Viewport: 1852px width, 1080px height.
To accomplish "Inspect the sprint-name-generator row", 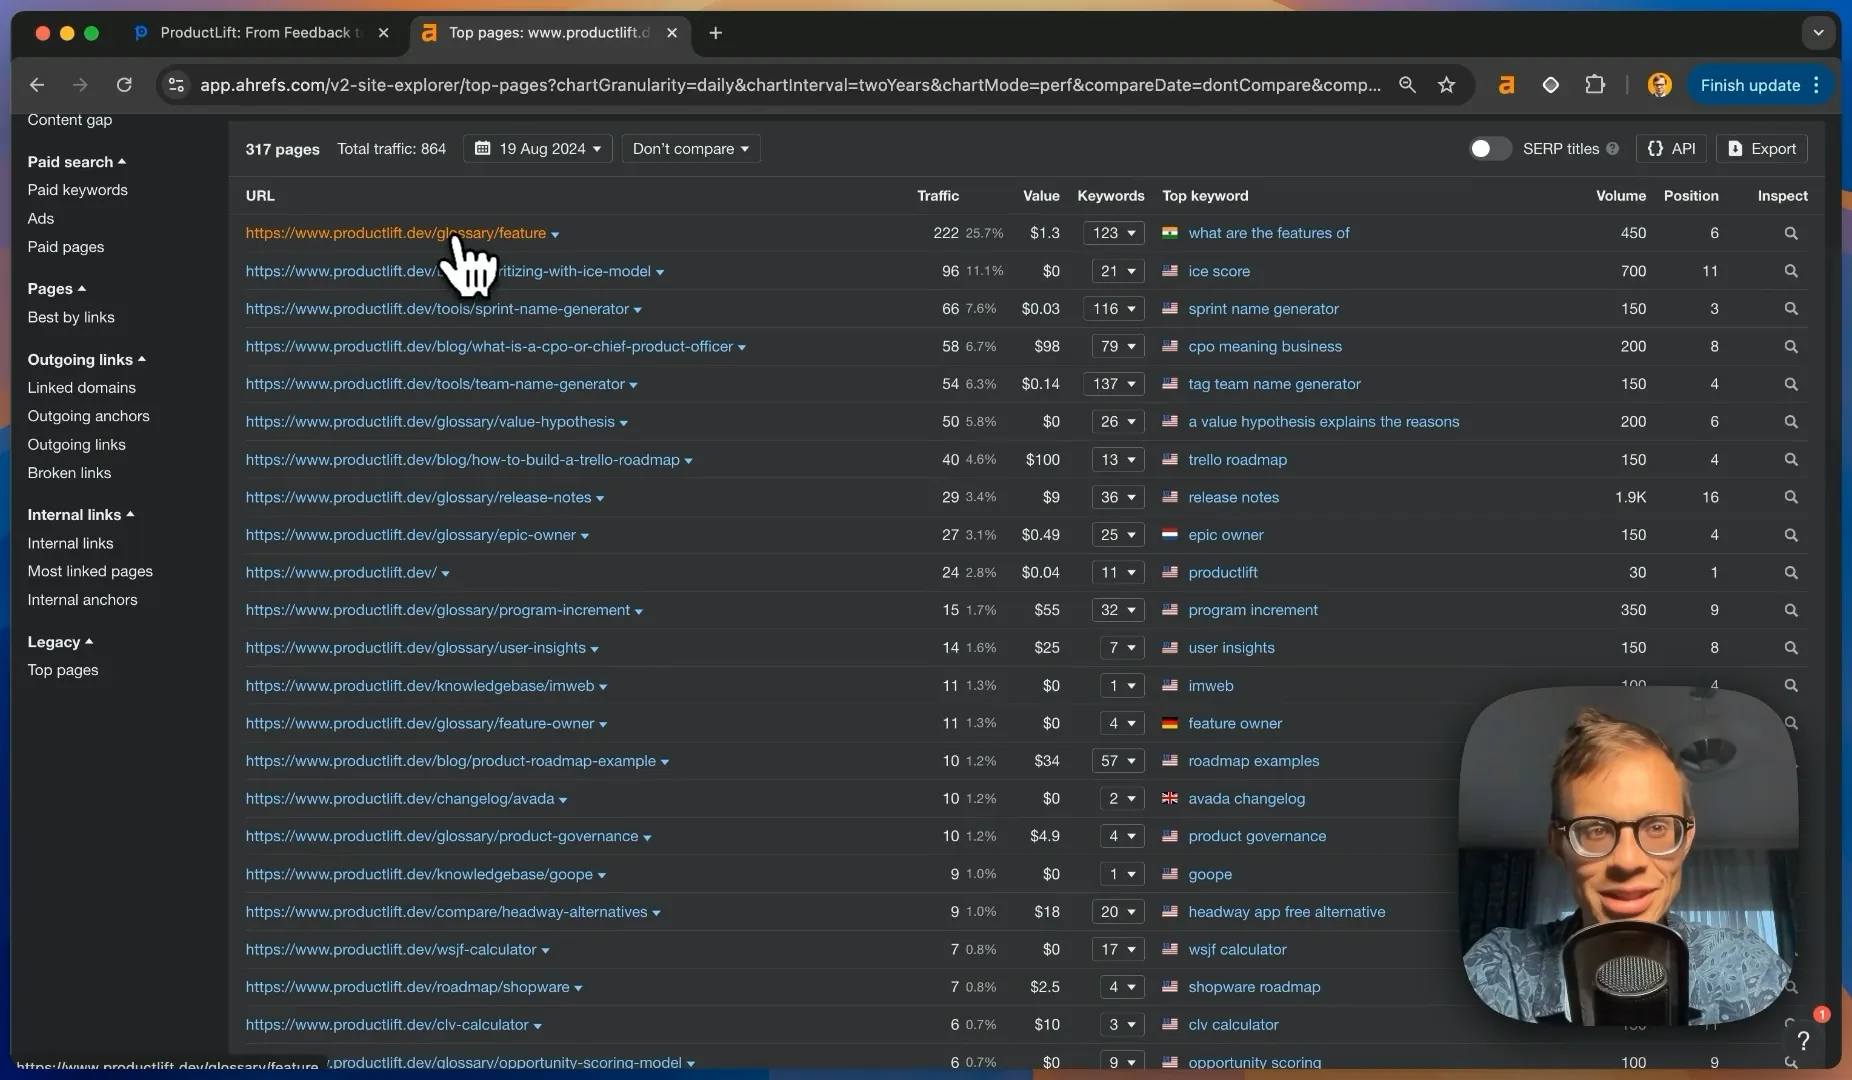I will pyautogui.click(x=1791, y=309).
